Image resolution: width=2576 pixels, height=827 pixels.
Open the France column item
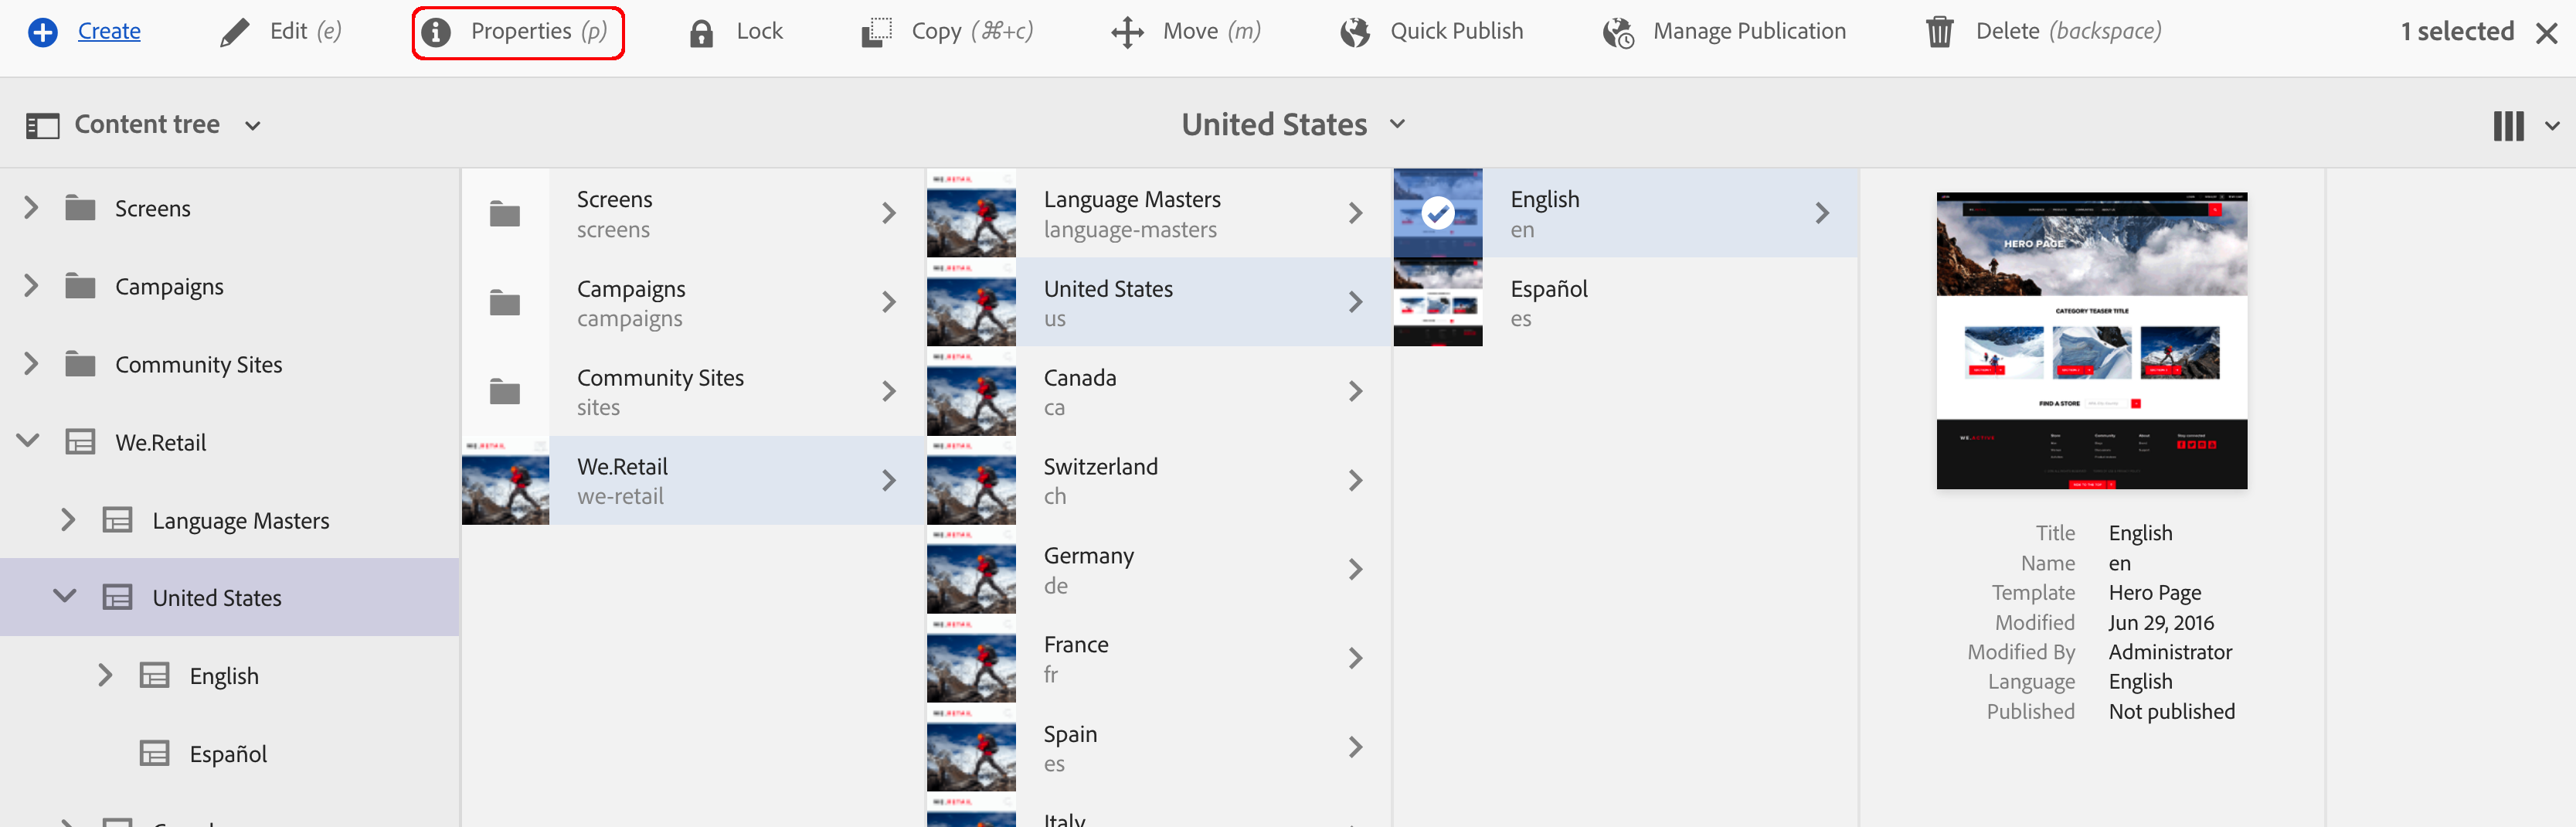[1160, 658]
